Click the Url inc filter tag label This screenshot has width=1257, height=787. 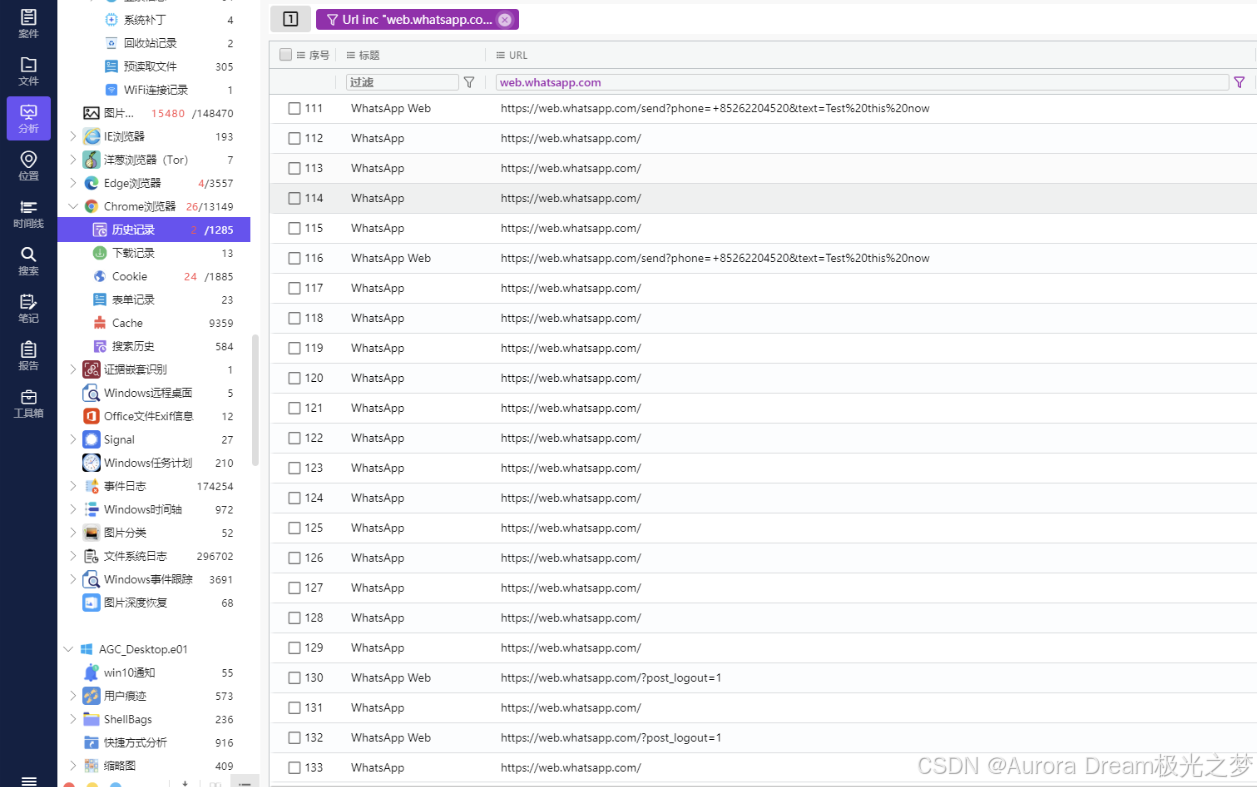pyautogui.click(x=417, y=20)
